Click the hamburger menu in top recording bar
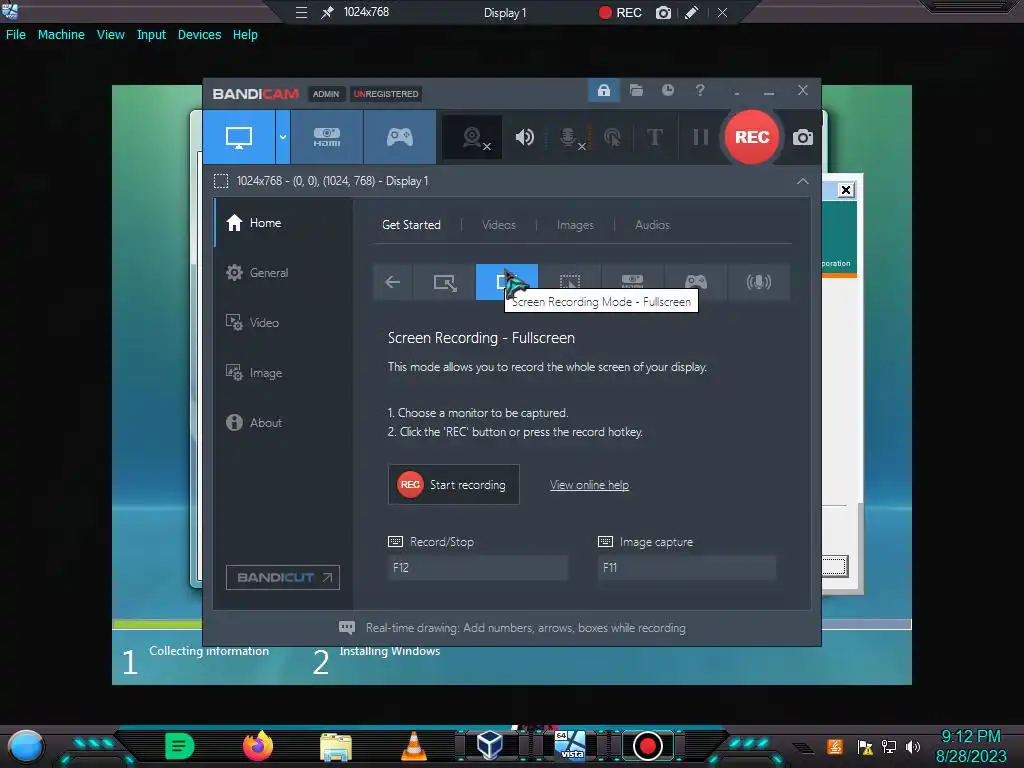The height and width of the screenshot is (768, 1024). (x=301, y=12)
